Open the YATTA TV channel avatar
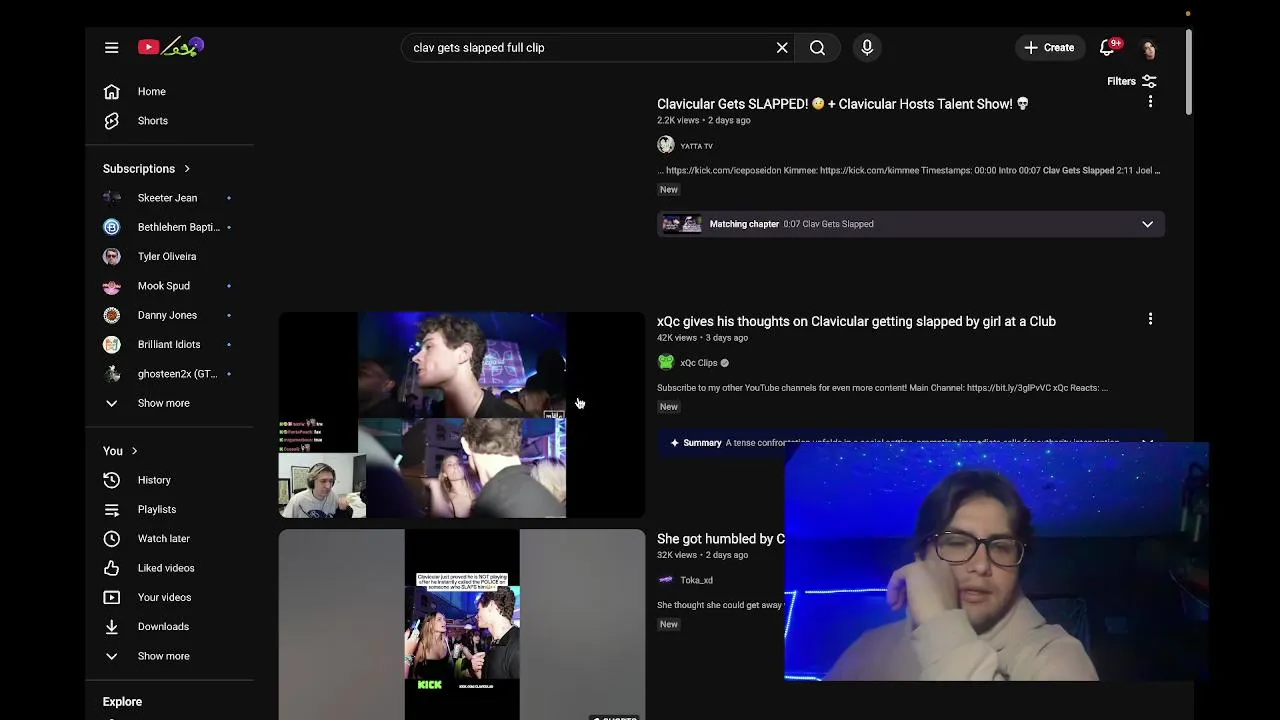The image size is (1280, 720). [666, 145]
